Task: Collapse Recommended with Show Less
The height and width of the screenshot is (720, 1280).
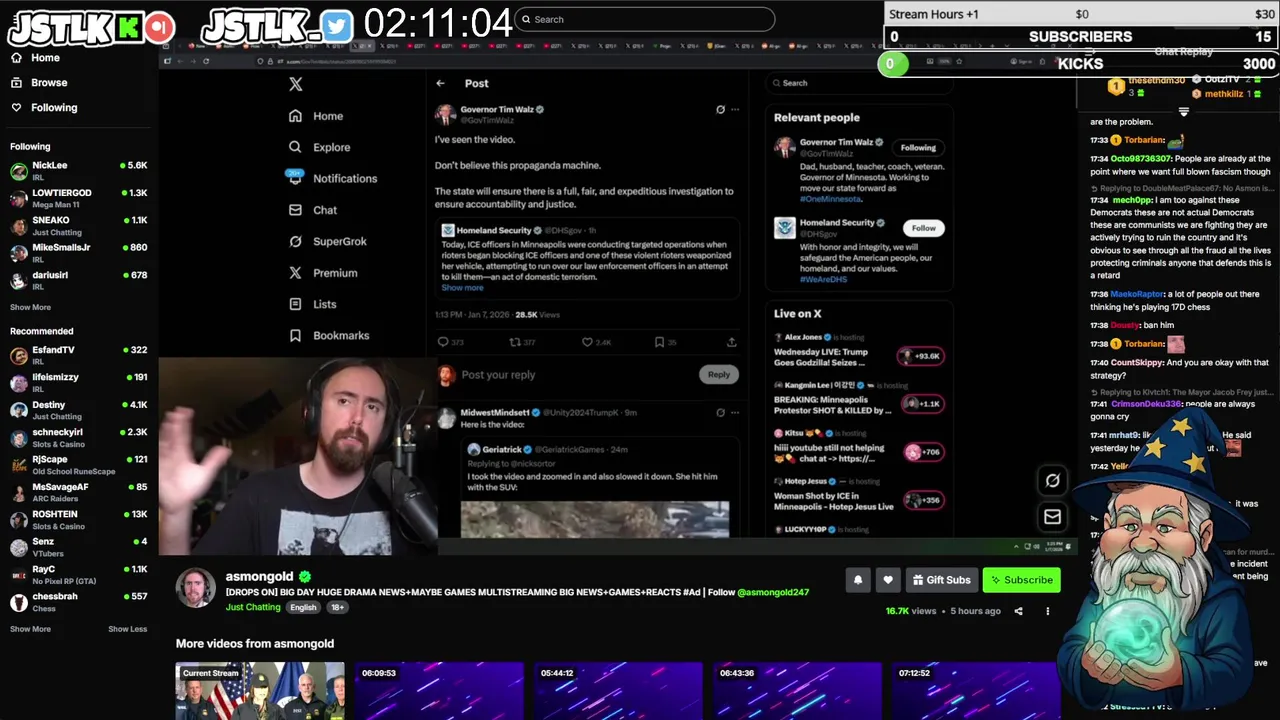Action: (128, 629)
